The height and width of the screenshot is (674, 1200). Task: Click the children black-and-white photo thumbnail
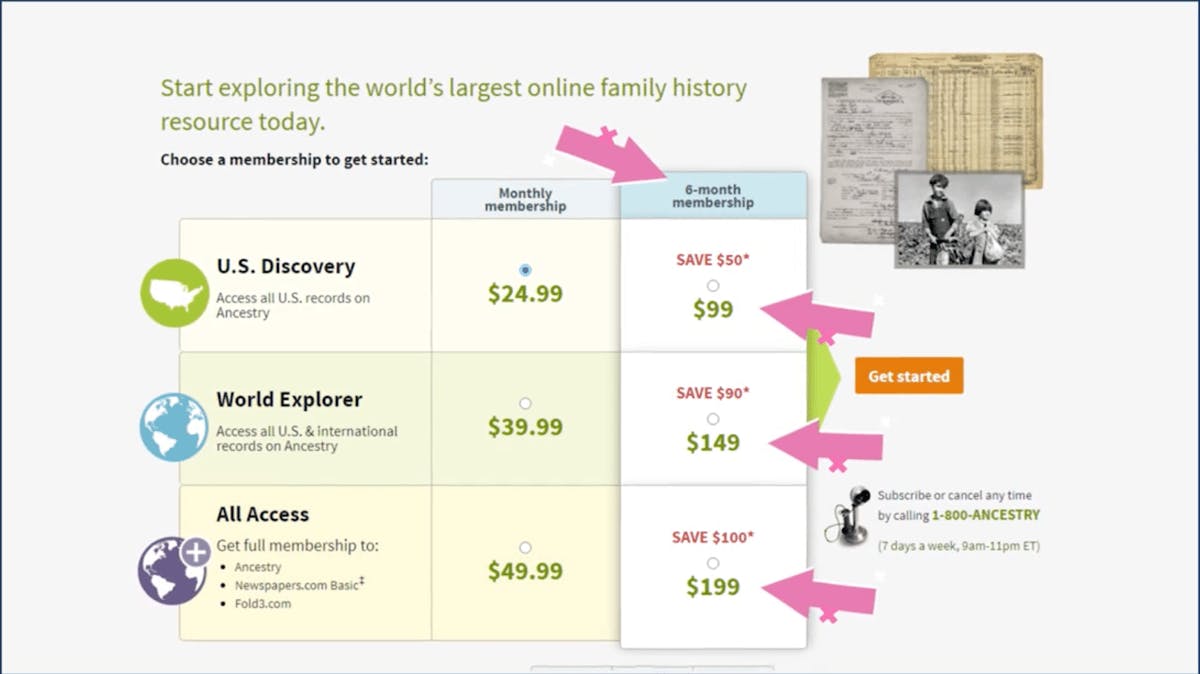(x=958, y=219)
